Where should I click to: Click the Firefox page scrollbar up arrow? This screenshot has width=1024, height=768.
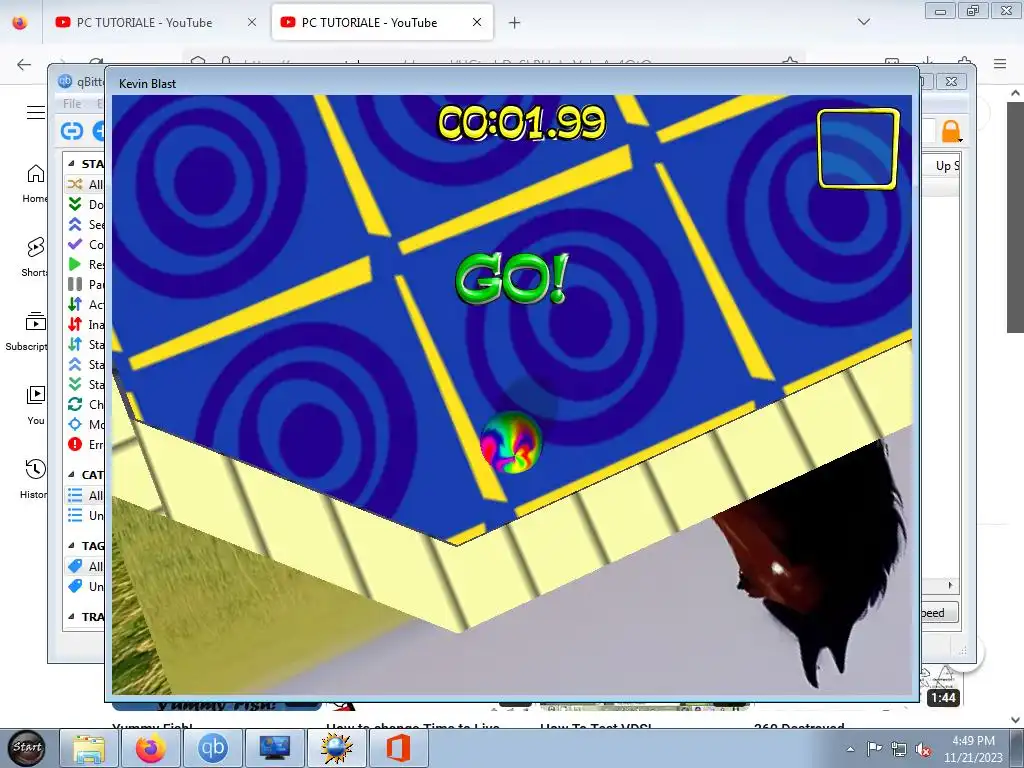(1015, 93)
